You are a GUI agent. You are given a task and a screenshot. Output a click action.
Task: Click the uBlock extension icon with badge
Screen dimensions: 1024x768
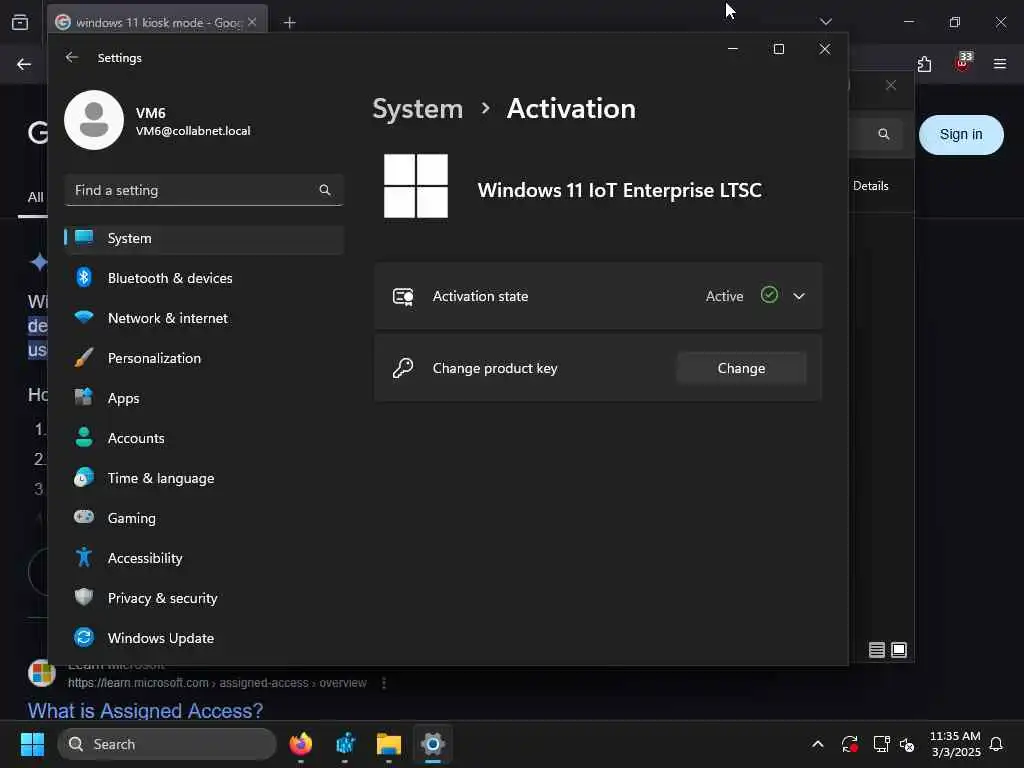point(963,63)
